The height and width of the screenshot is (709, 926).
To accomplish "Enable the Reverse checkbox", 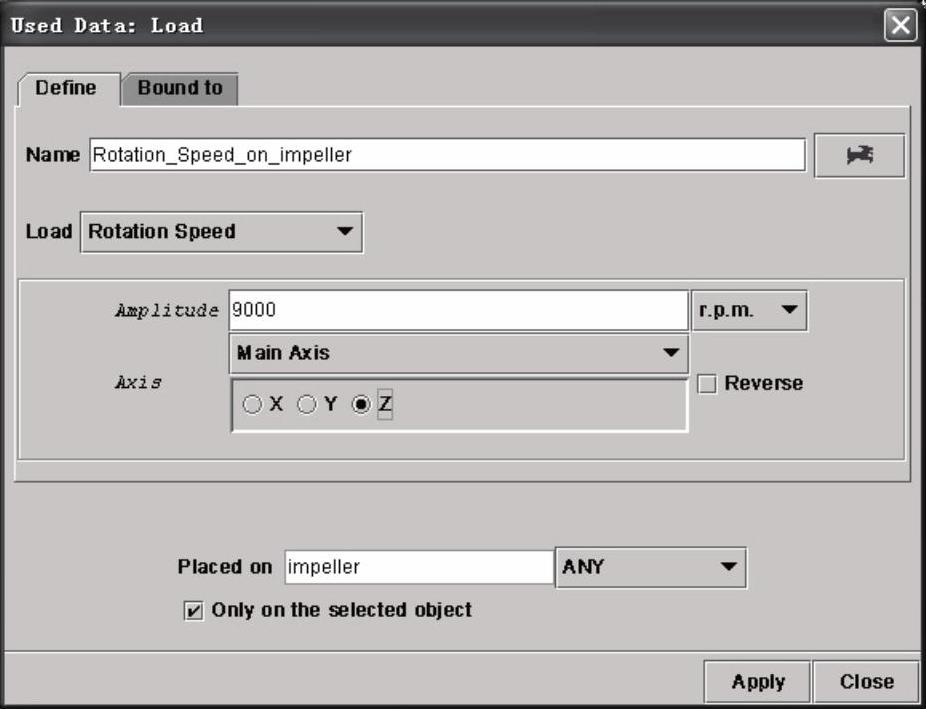I will pyautogui.click(x=707, y=384).
